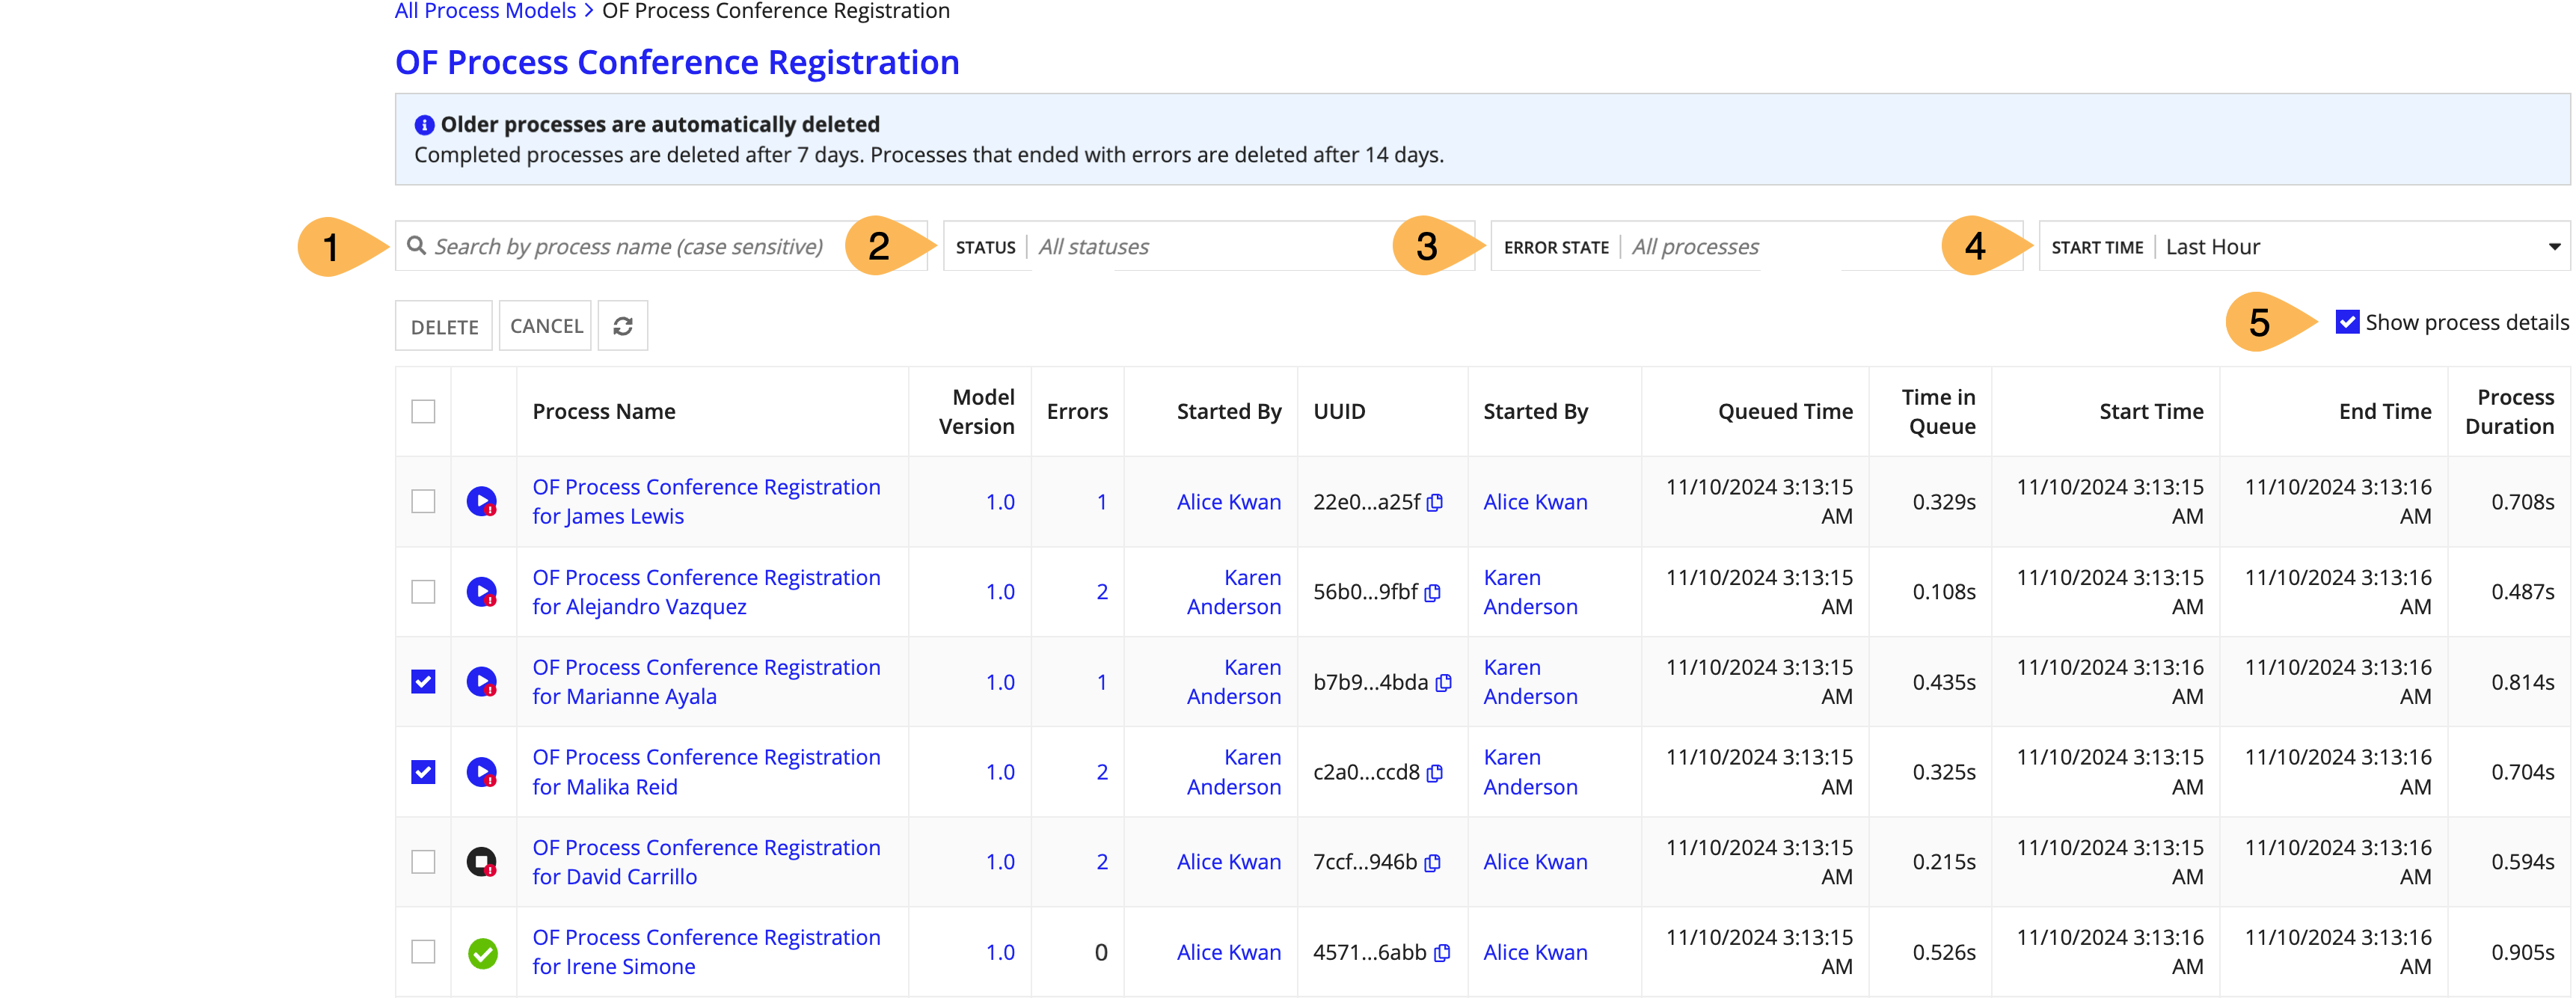Open model version 1.0 for Irene Simone

coord(1000,952)
